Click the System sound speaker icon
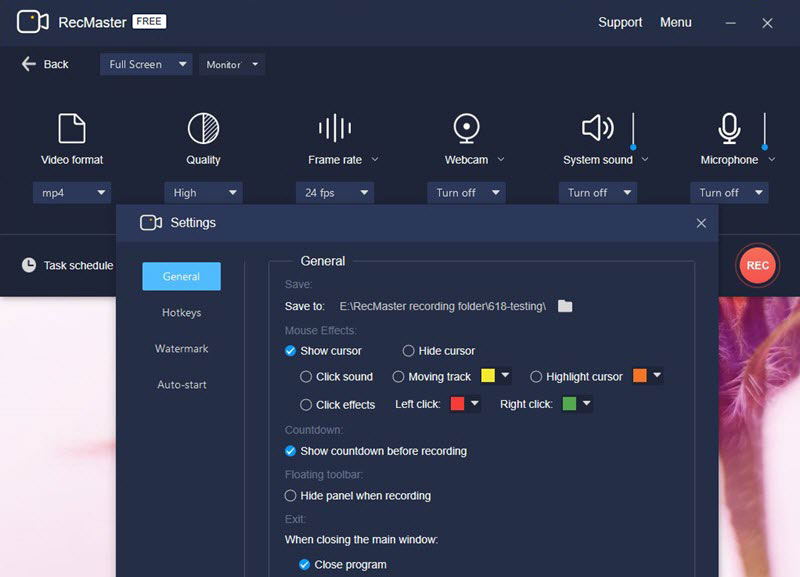Screen dimensions: 800x577 pyautogui.click(x=598, y=128)
